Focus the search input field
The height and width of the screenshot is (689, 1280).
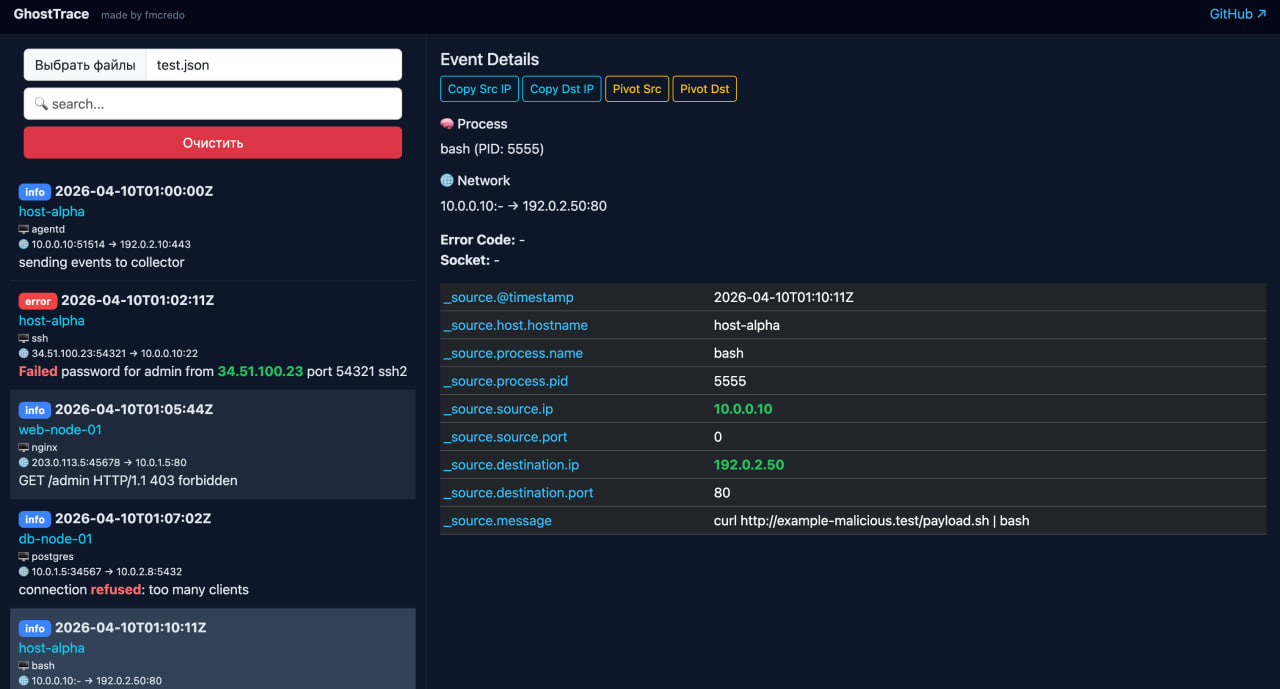213,104
